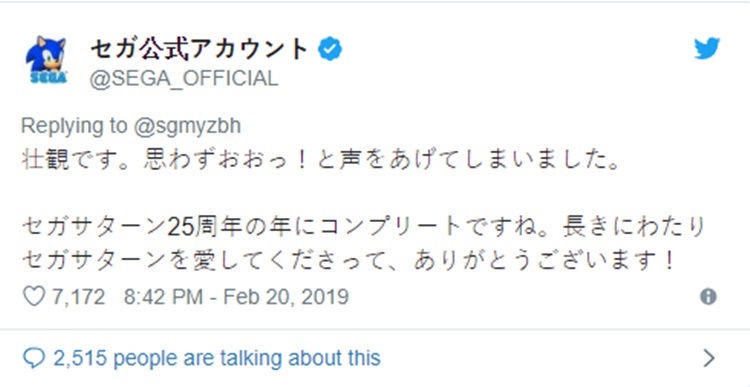The height and width of the screenshot is (387, 750).
Task: Select the Feb 20, 2019 date text
Action: tap(286, 297)
